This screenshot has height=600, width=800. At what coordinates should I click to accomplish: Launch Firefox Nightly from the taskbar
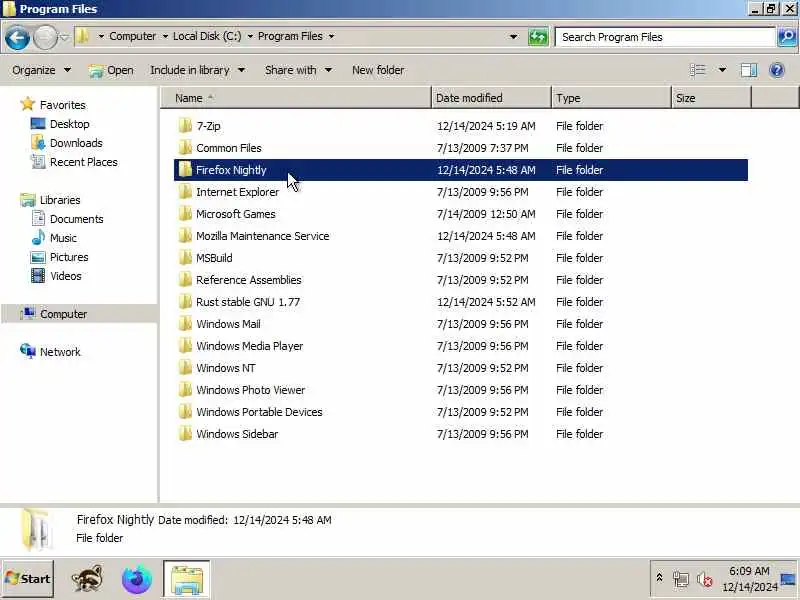tap(137, 580)
